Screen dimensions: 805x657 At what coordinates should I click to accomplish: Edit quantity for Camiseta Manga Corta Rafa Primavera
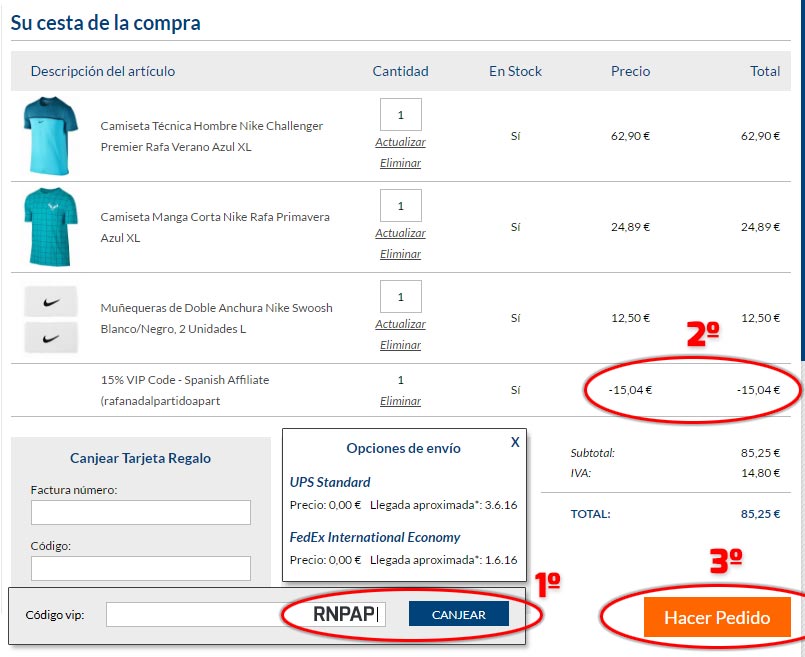[x=400, y=205]
